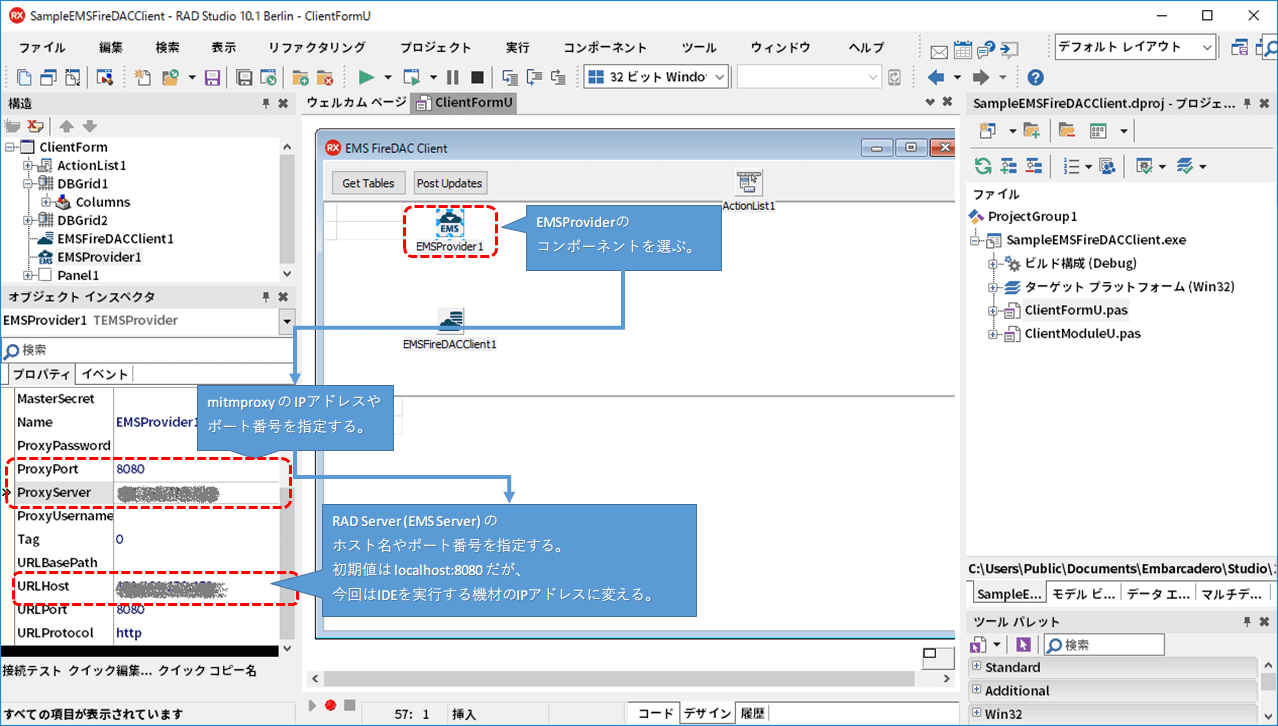Click the Step Over debug icon
Viewport: 1278px width, 726px height.
point(534,77)
